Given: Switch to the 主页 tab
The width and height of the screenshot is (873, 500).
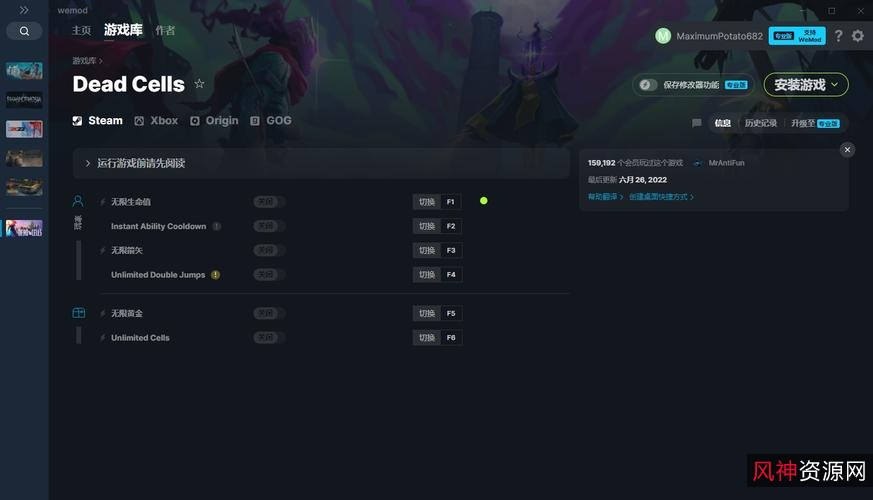Looking at the screenshot, I should pos(81,31).
